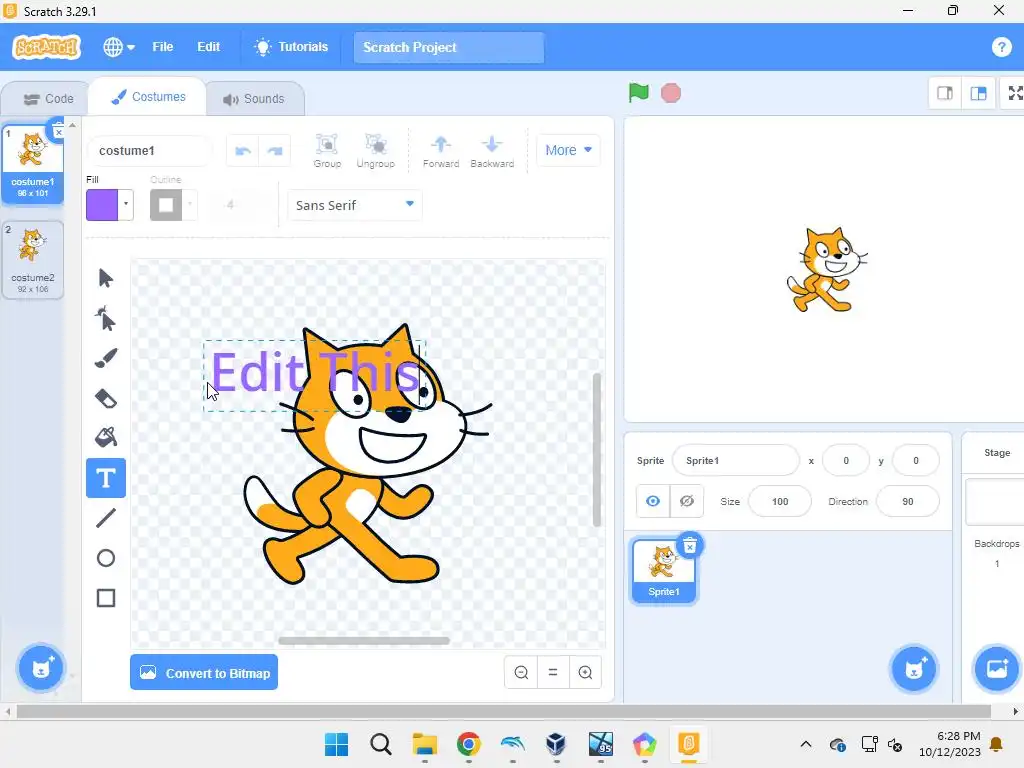This screenshot has height=768, width=1024.
Task: Click the Undo arrow
Action: (243, 151)
